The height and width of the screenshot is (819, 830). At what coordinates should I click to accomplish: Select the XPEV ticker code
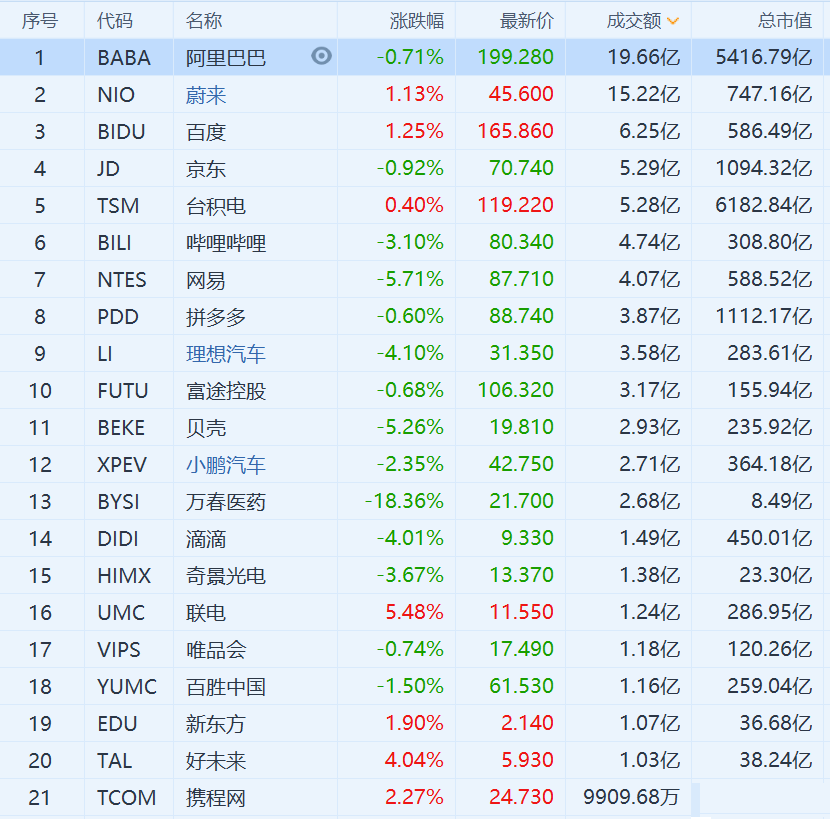(122, 465)
